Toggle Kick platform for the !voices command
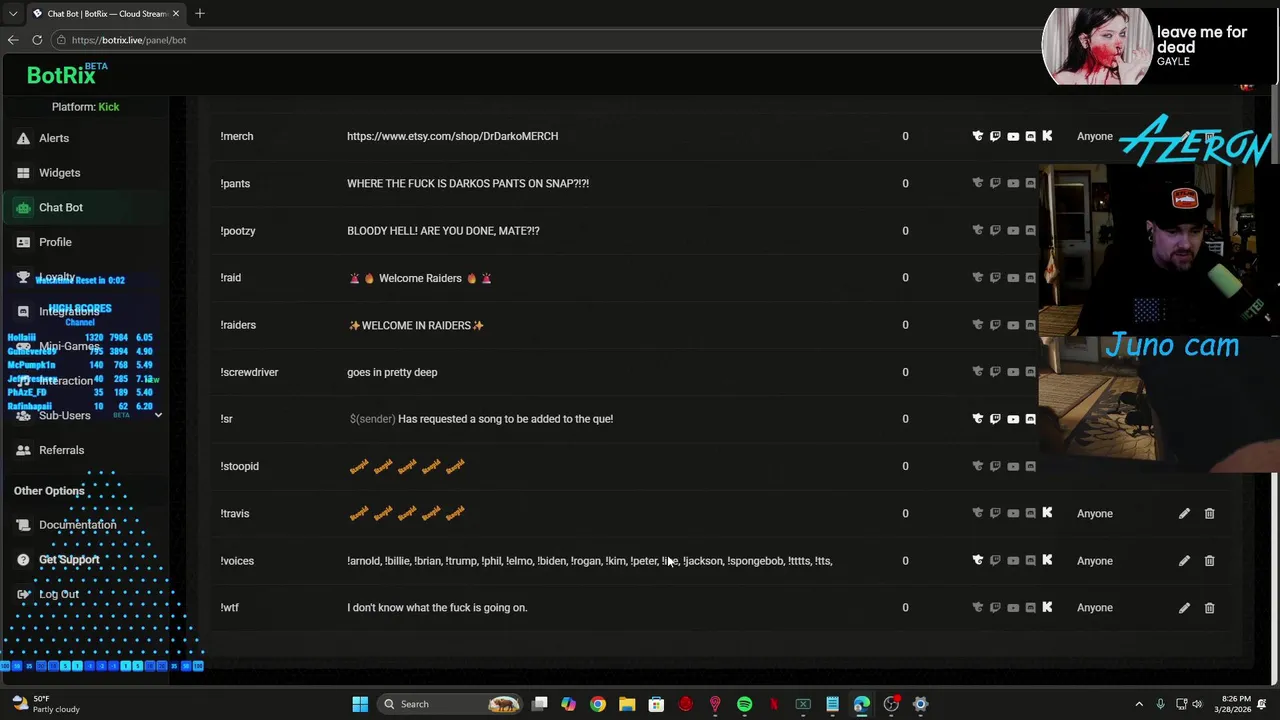This screenshot has height=720, width=1280. click(x=1047, y=560)
